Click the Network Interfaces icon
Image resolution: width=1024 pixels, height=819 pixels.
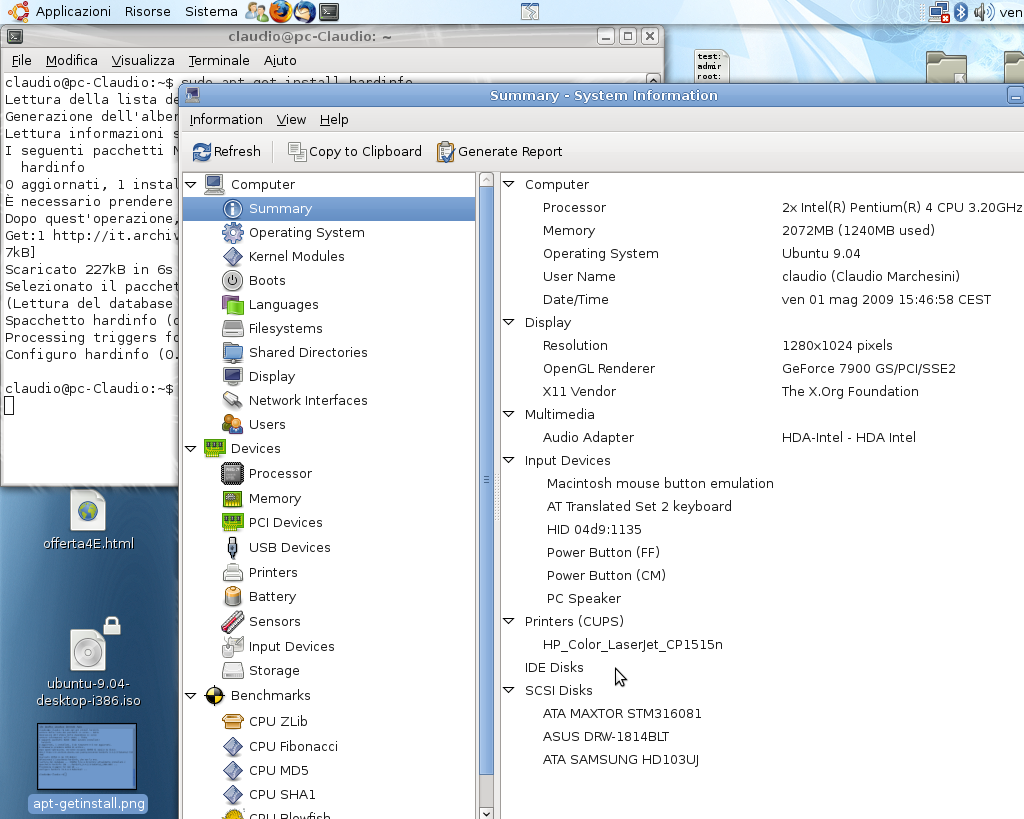(232, 400)
